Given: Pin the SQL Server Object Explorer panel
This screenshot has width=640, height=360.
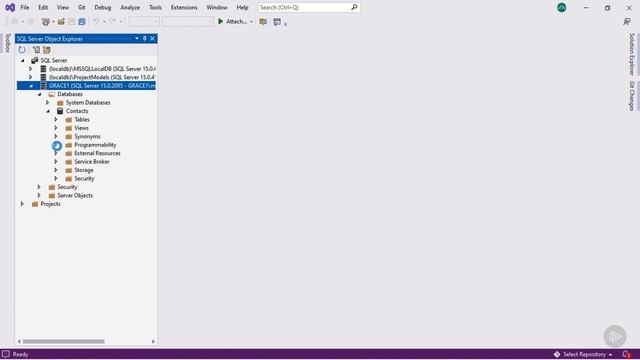Looking at the screenshot, I should [x=144, y=38].
